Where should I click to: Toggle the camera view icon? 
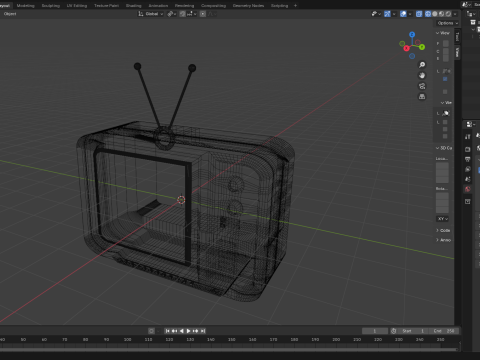422,86
